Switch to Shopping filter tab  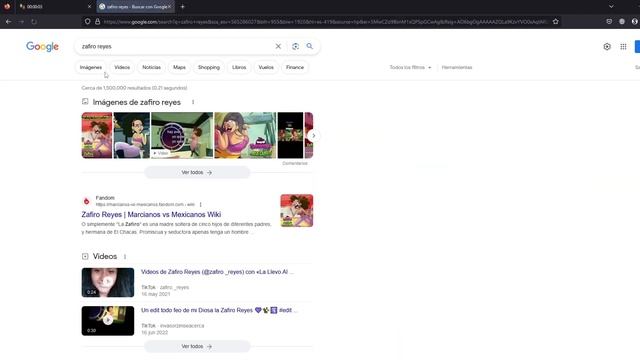click(209, 67)
